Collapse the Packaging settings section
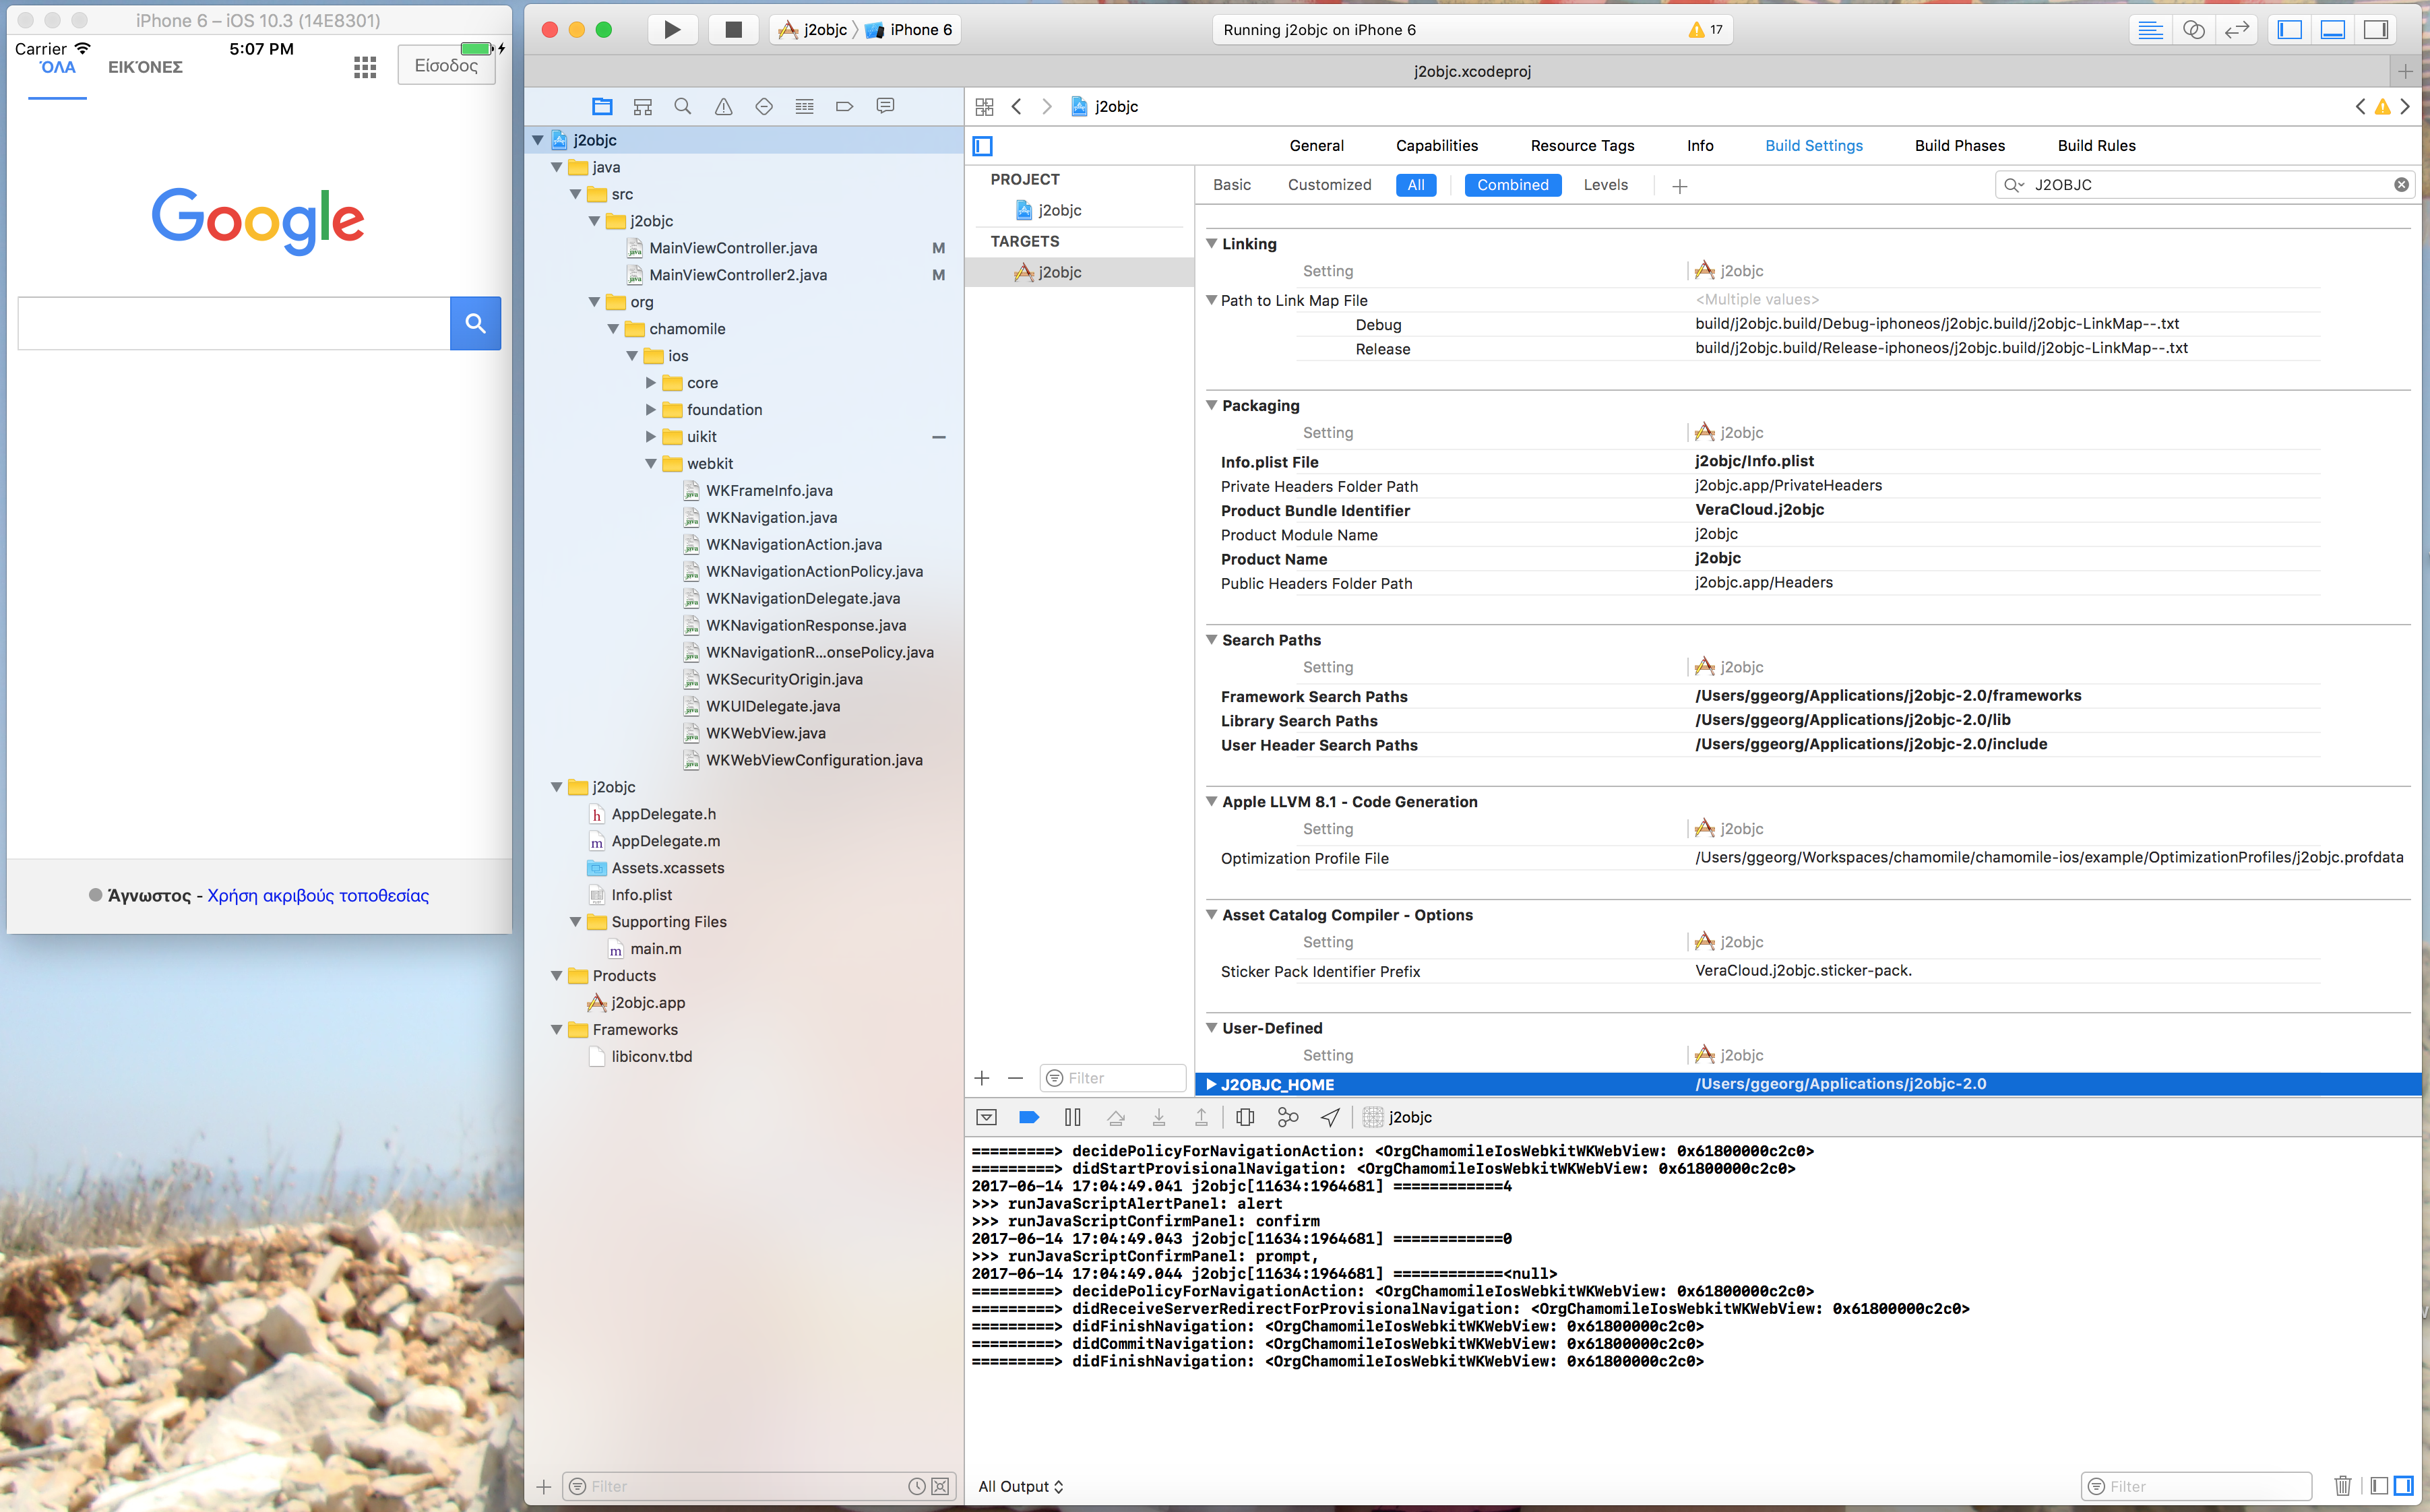Screen dimensions: 2430x1512 coord(1211,405)
